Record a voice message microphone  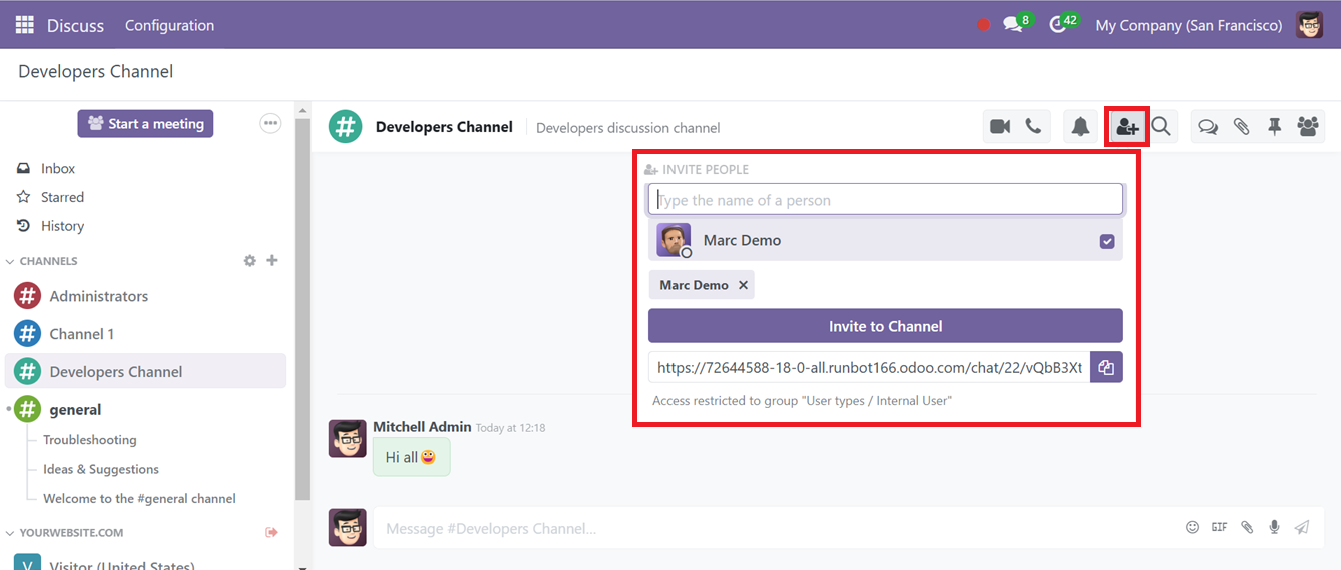[x=1274, y=527]
